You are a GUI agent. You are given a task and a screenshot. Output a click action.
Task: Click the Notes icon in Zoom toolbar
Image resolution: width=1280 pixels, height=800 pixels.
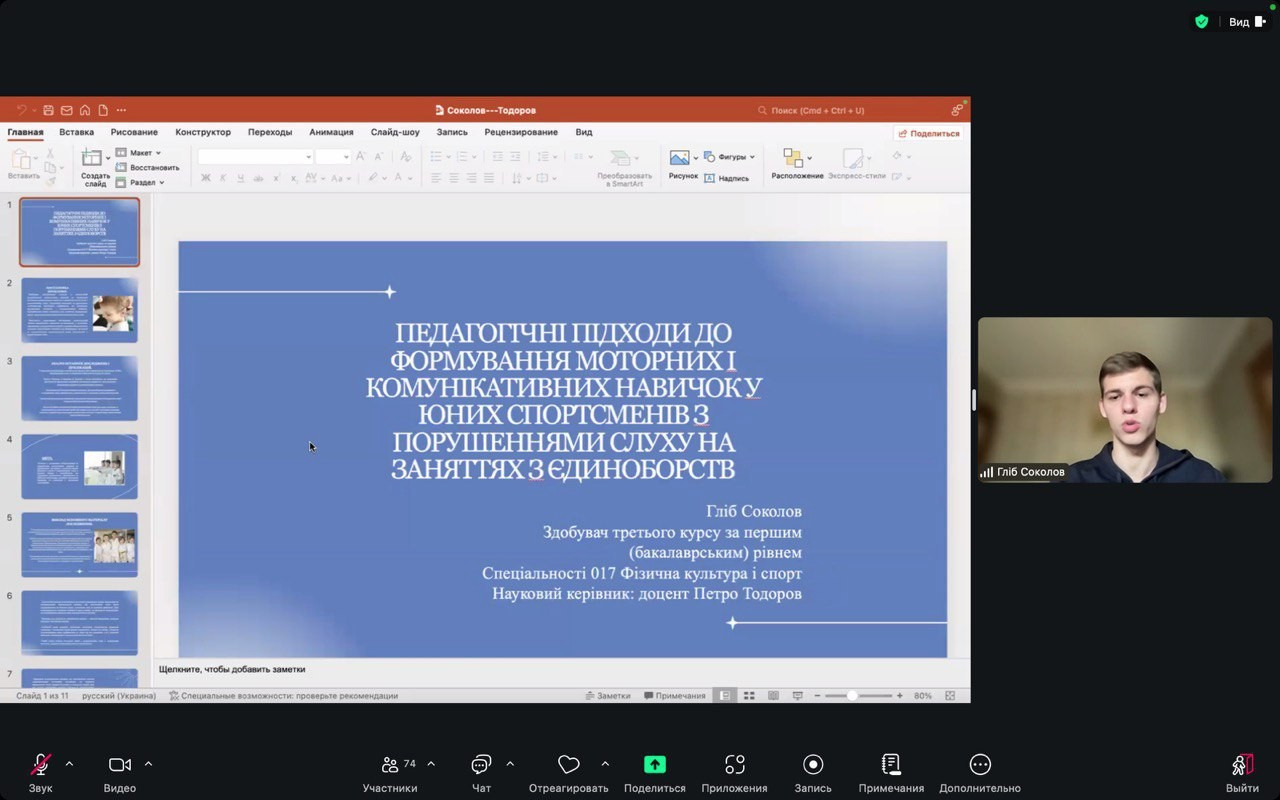pos(891,765)
